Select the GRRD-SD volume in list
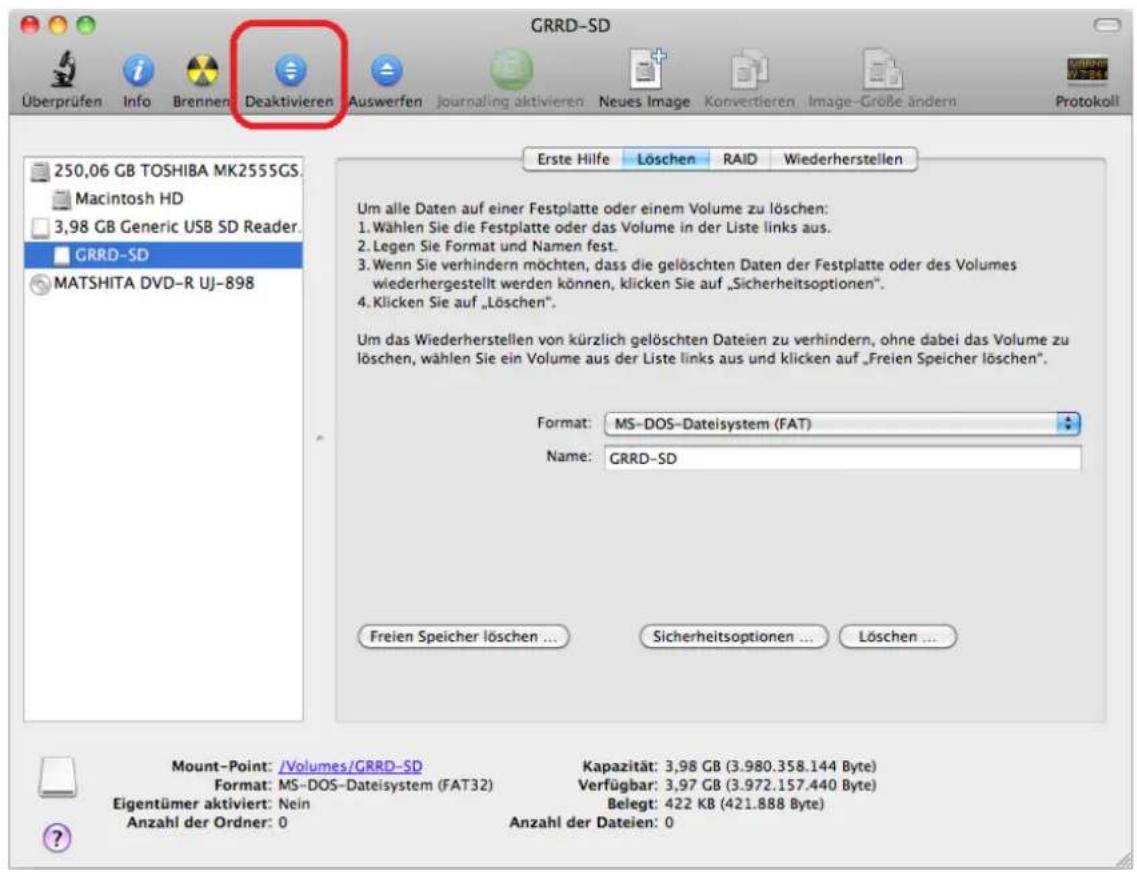 (x=164, y=255)
